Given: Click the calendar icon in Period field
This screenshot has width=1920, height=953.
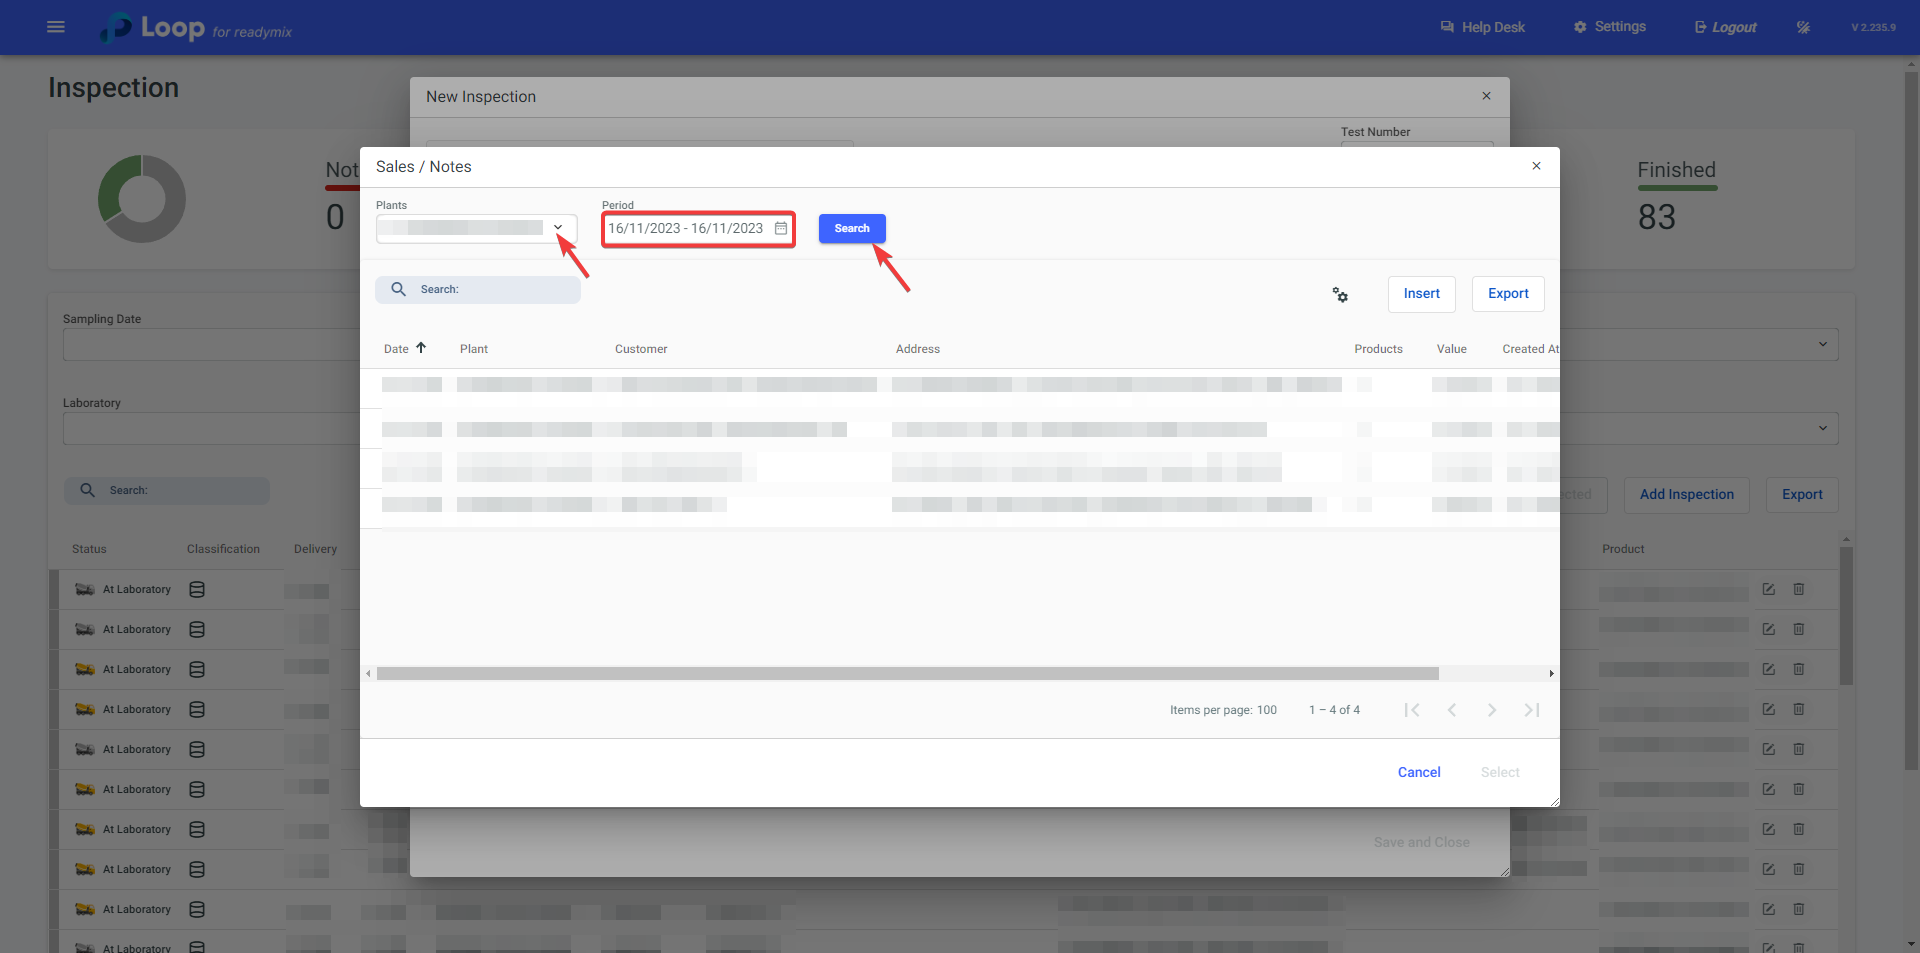Looking at the screenshot, I should click(x=781, y=229).
